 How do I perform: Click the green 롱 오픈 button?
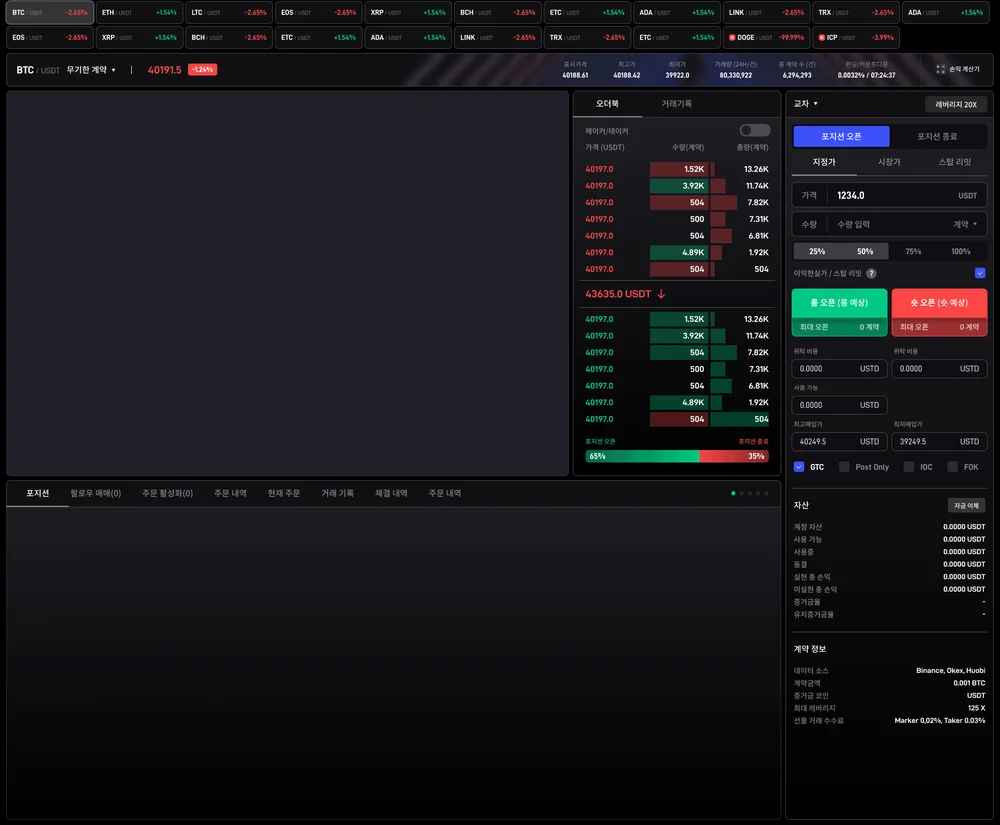(839, 302)
